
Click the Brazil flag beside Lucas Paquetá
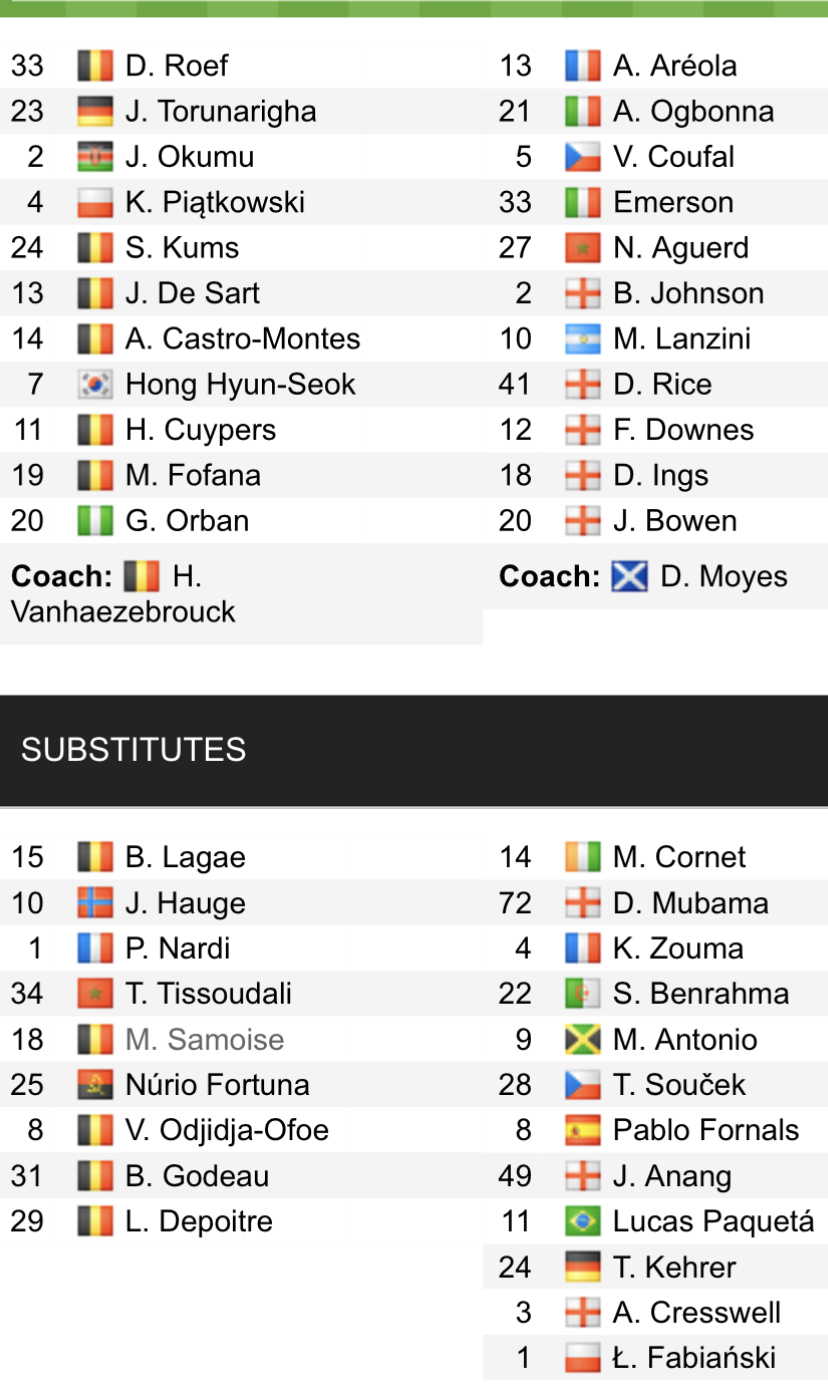583,1222
